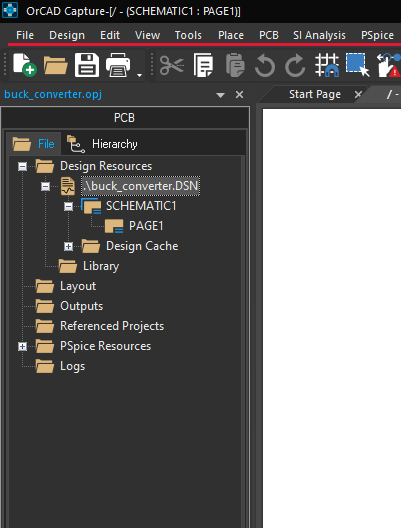Open the Place menu
This screenshot has width=401, height=528.
pos(231,35)
